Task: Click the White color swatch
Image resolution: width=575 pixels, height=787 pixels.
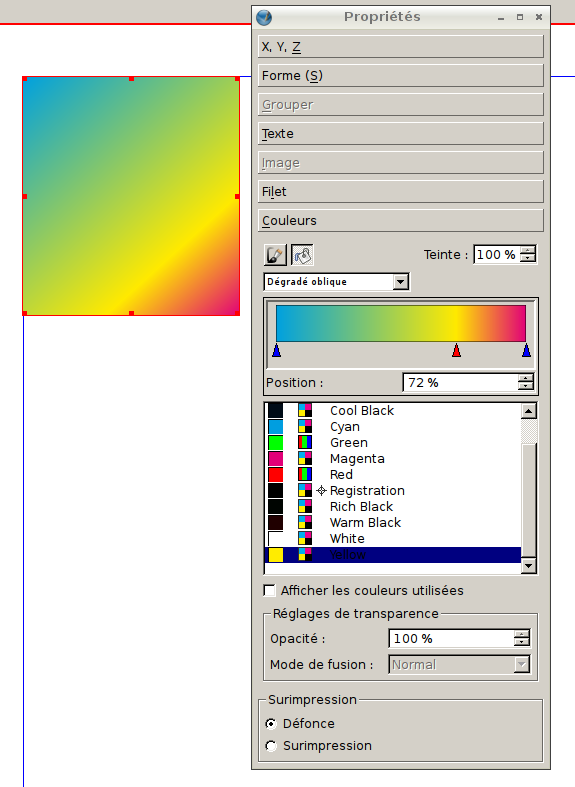Action: point(275,539)
